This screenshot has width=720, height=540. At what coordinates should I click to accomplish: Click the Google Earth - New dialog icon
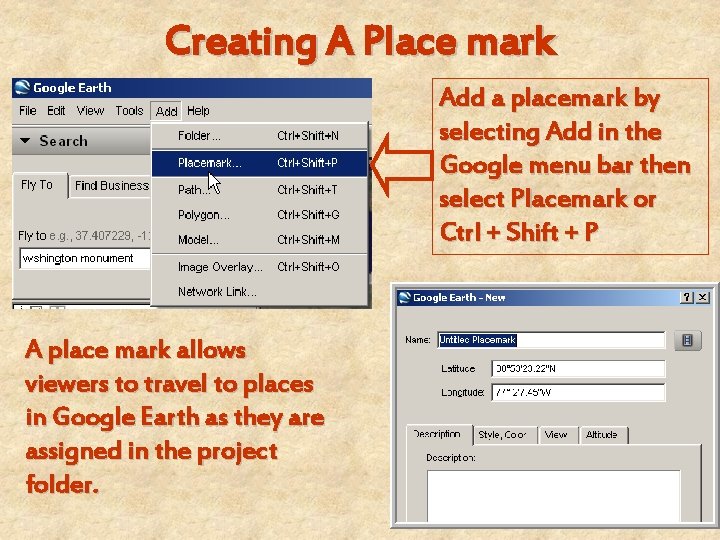(405, 298)
